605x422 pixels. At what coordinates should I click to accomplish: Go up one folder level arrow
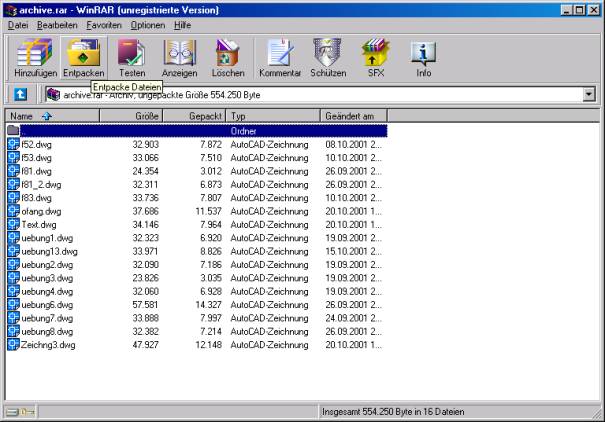(20, 94)
